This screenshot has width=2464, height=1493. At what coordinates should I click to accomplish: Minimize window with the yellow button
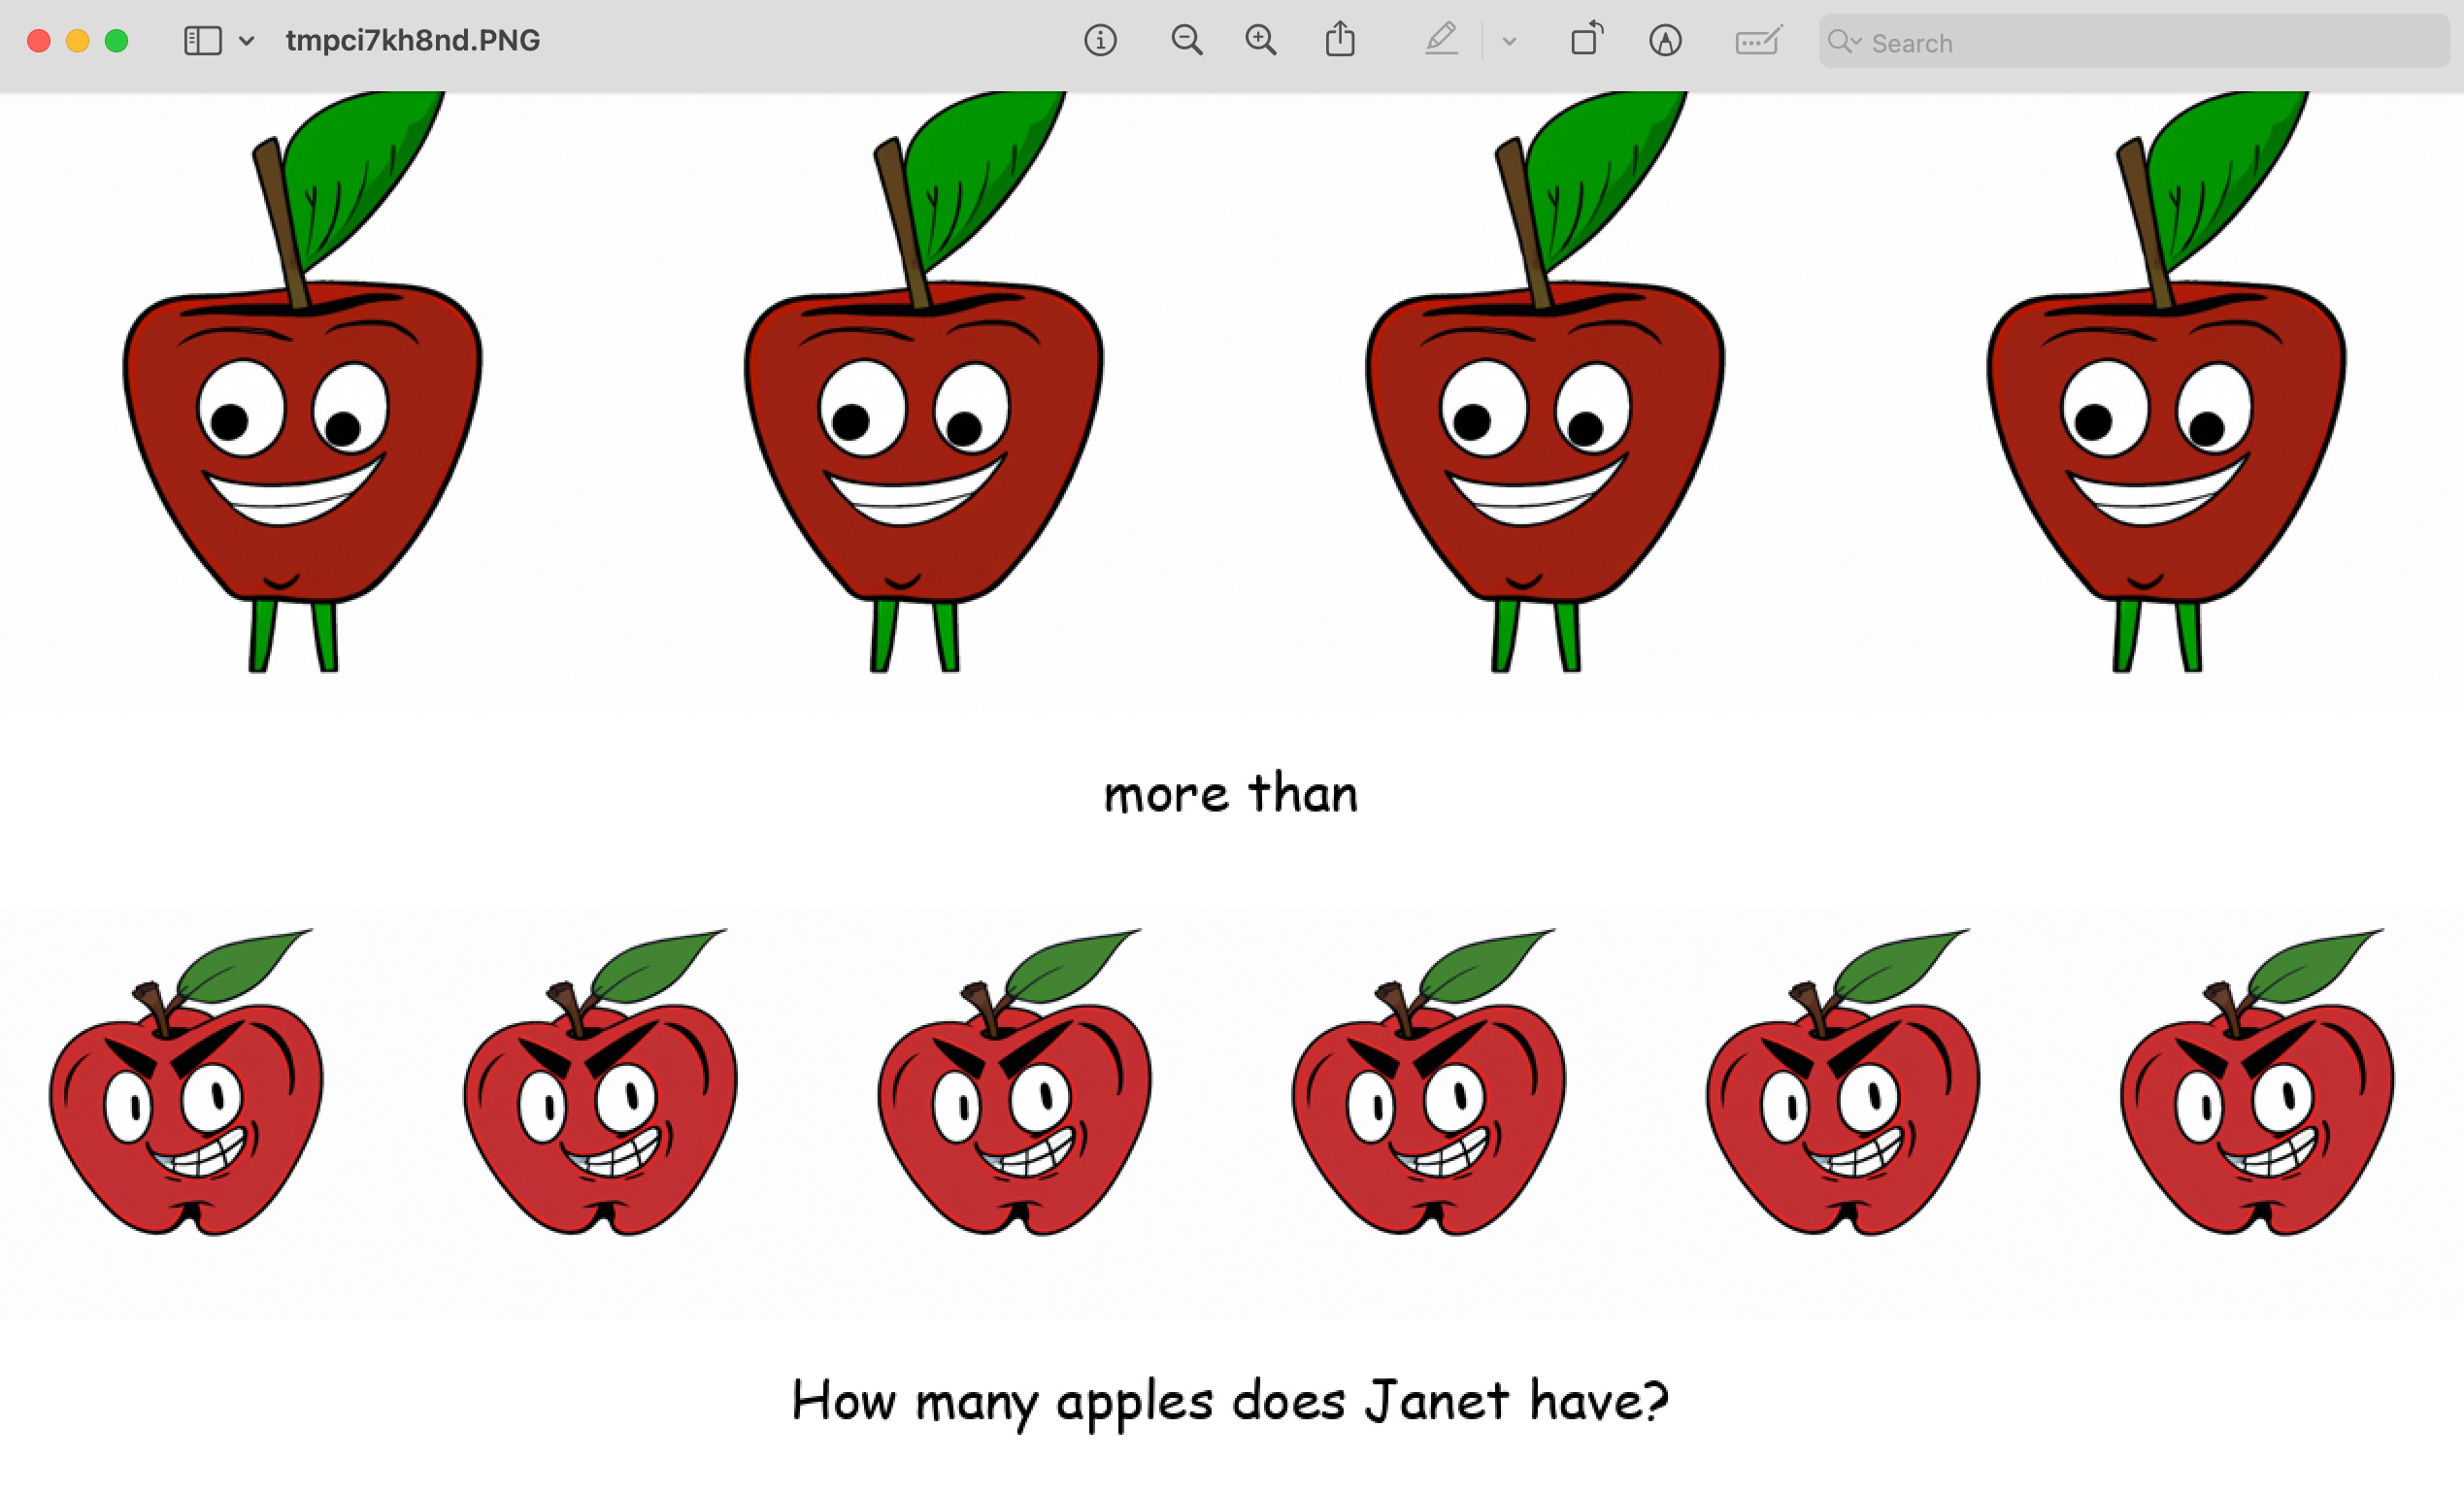pos(78,41)
